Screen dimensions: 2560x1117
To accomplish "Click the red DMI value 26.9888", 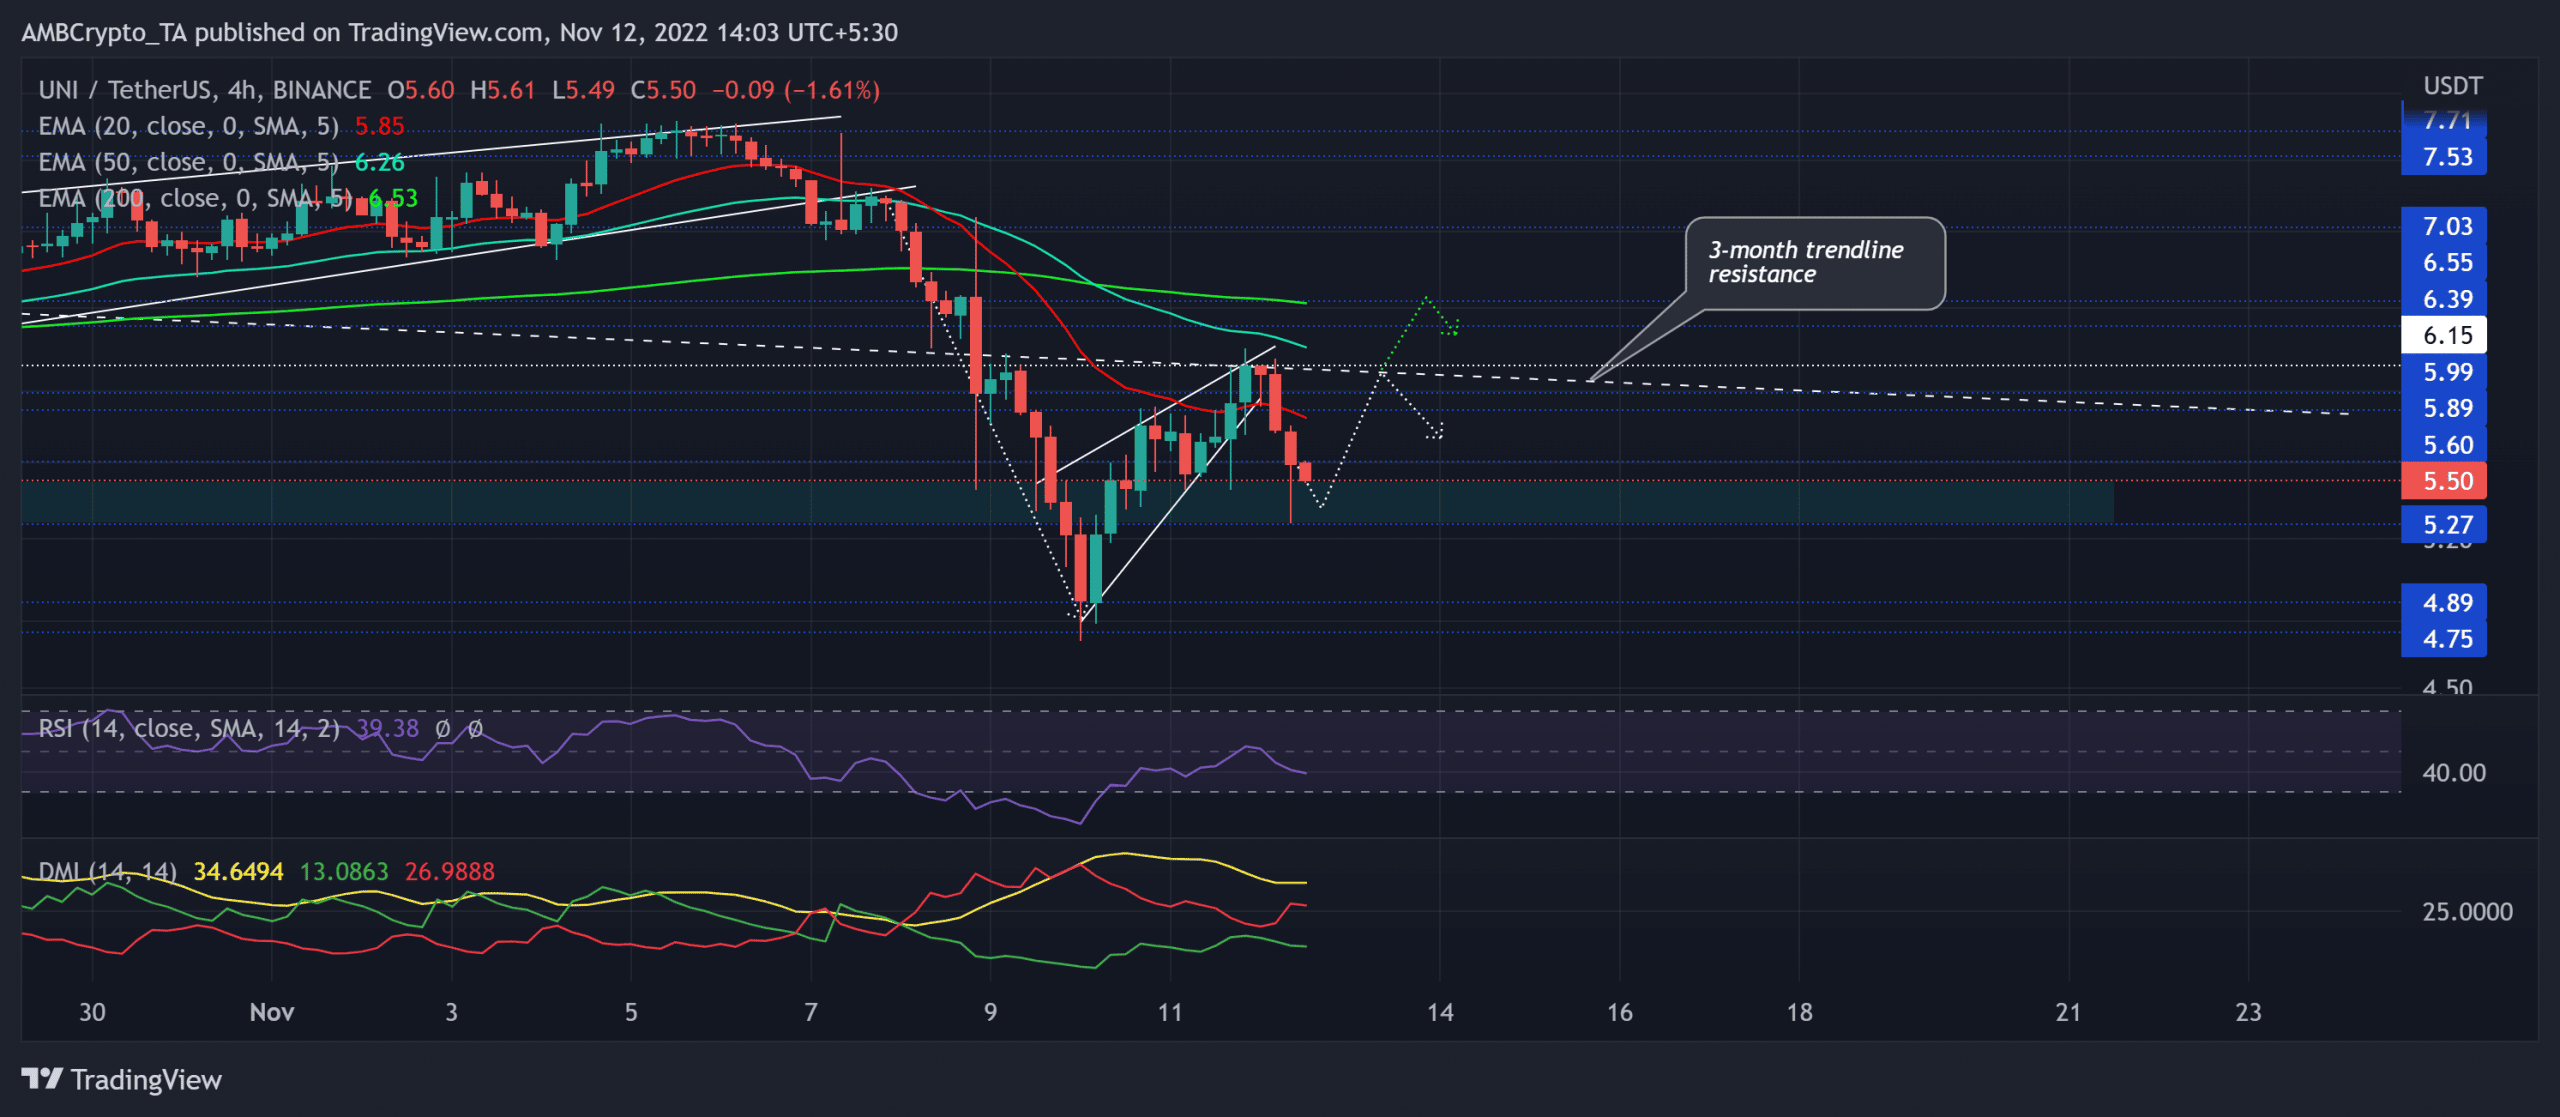I will (449, 872).
